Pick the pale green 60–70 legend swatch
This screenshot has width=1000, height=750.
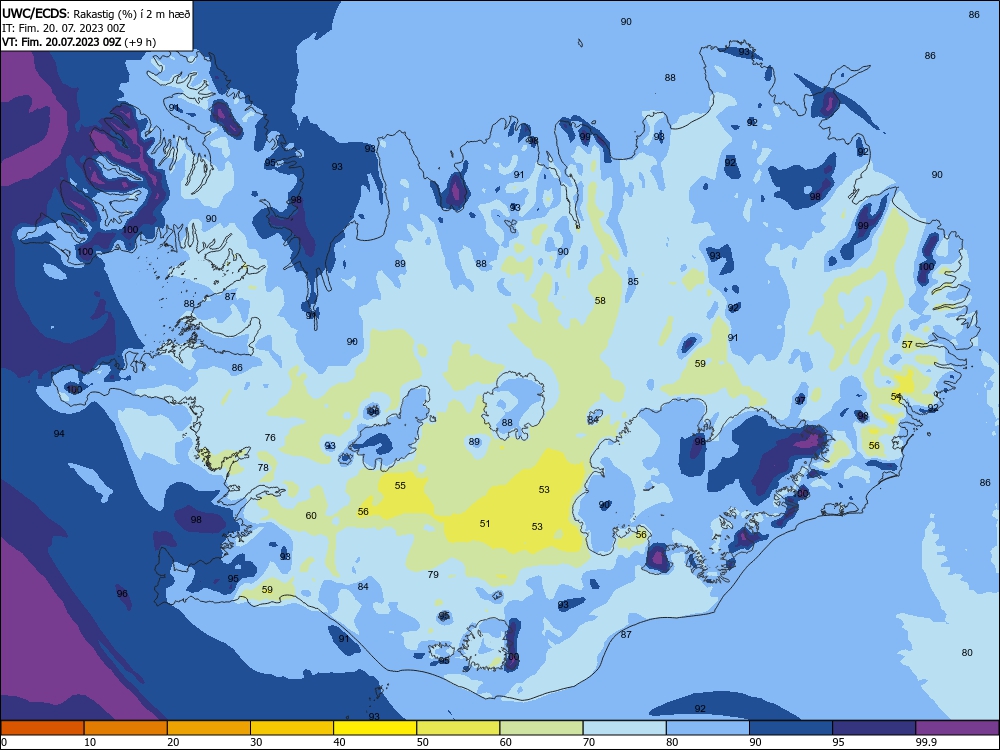(x=541, y=728)
